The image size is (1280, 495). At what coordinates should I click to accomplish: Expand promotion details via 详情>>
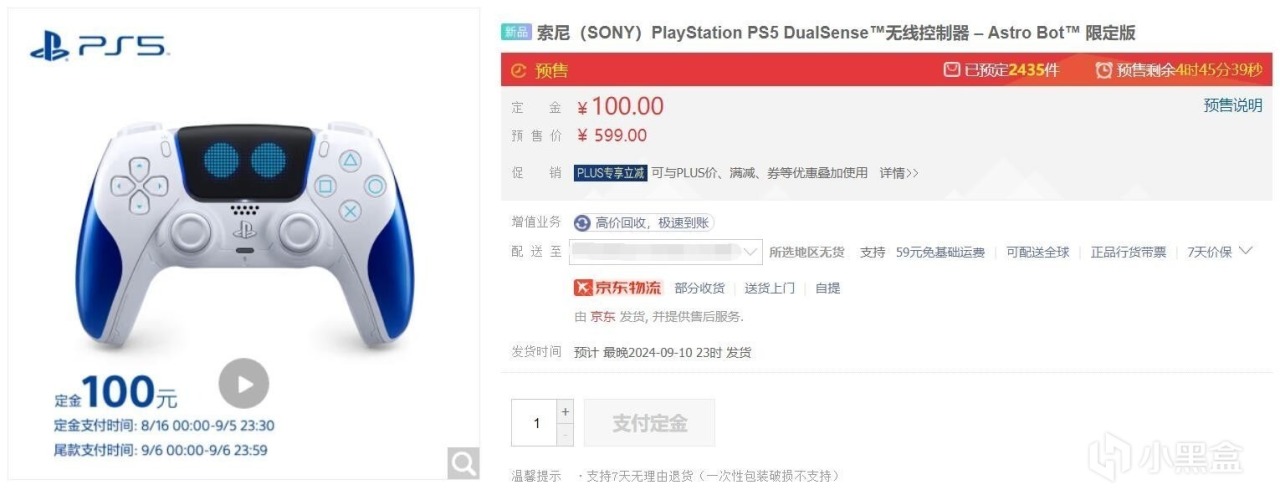point(898,173)
